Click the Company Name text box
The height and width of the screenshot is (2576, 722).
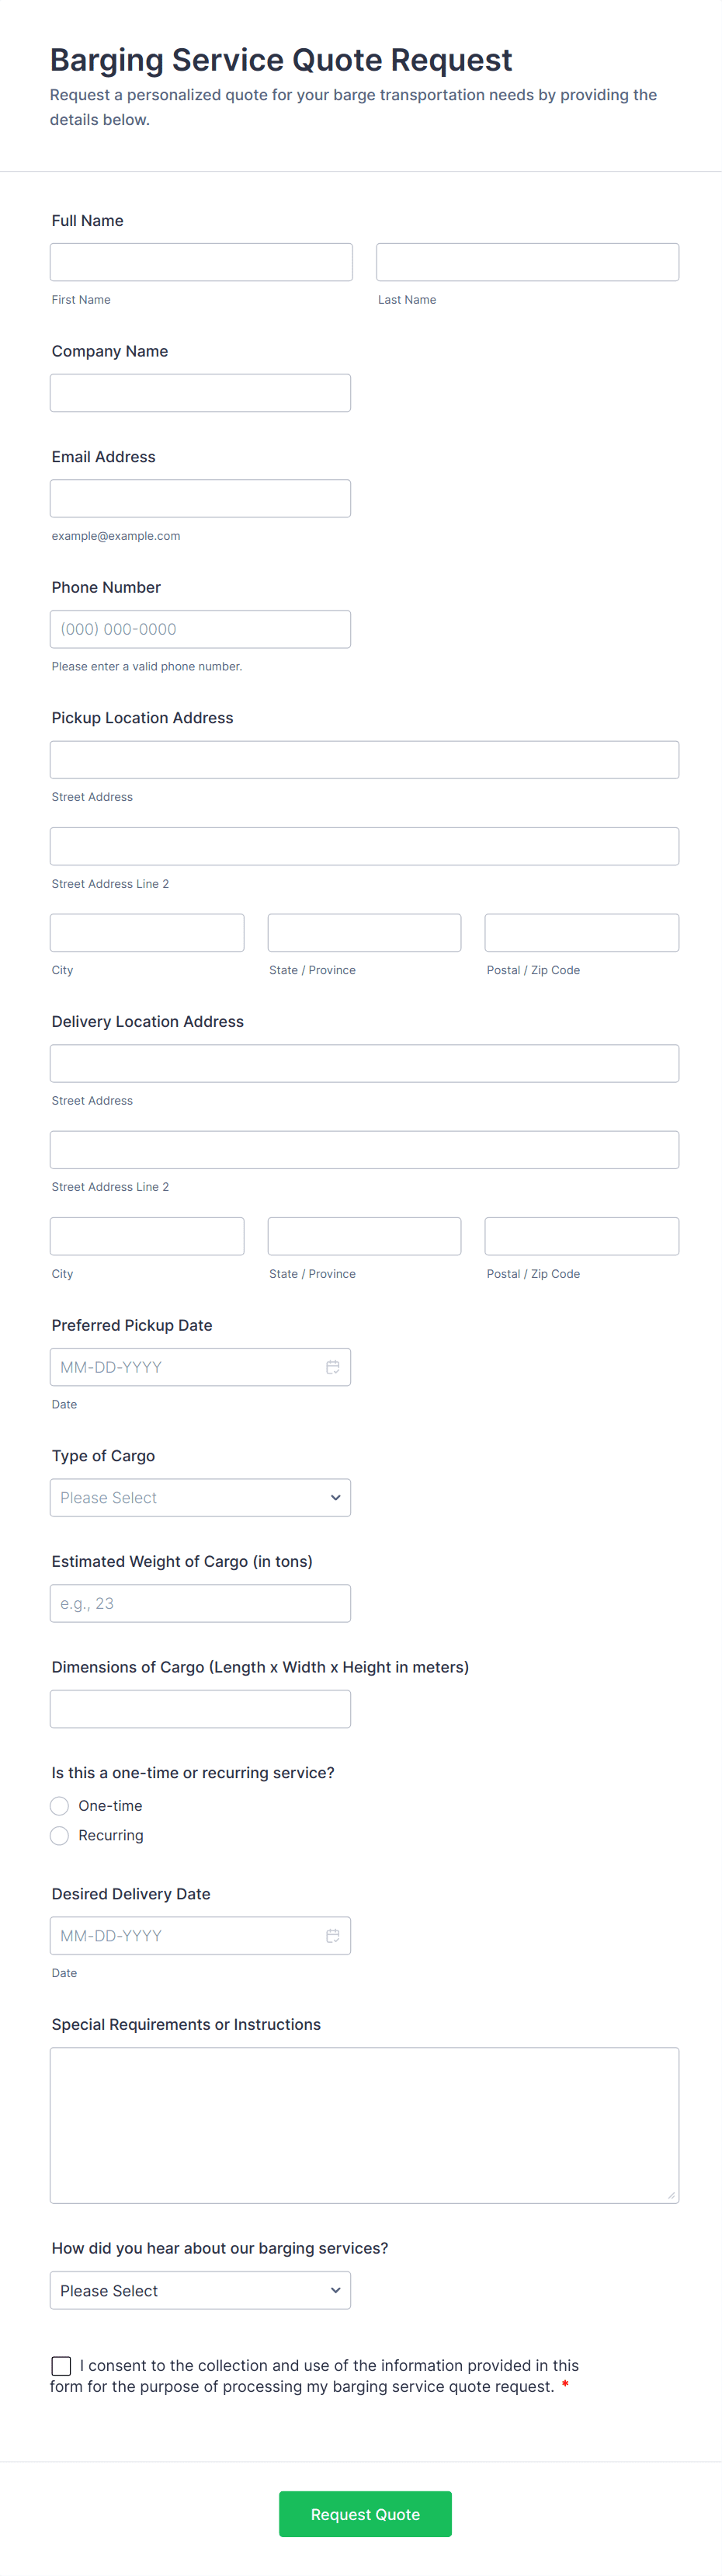tap(200, 393)
